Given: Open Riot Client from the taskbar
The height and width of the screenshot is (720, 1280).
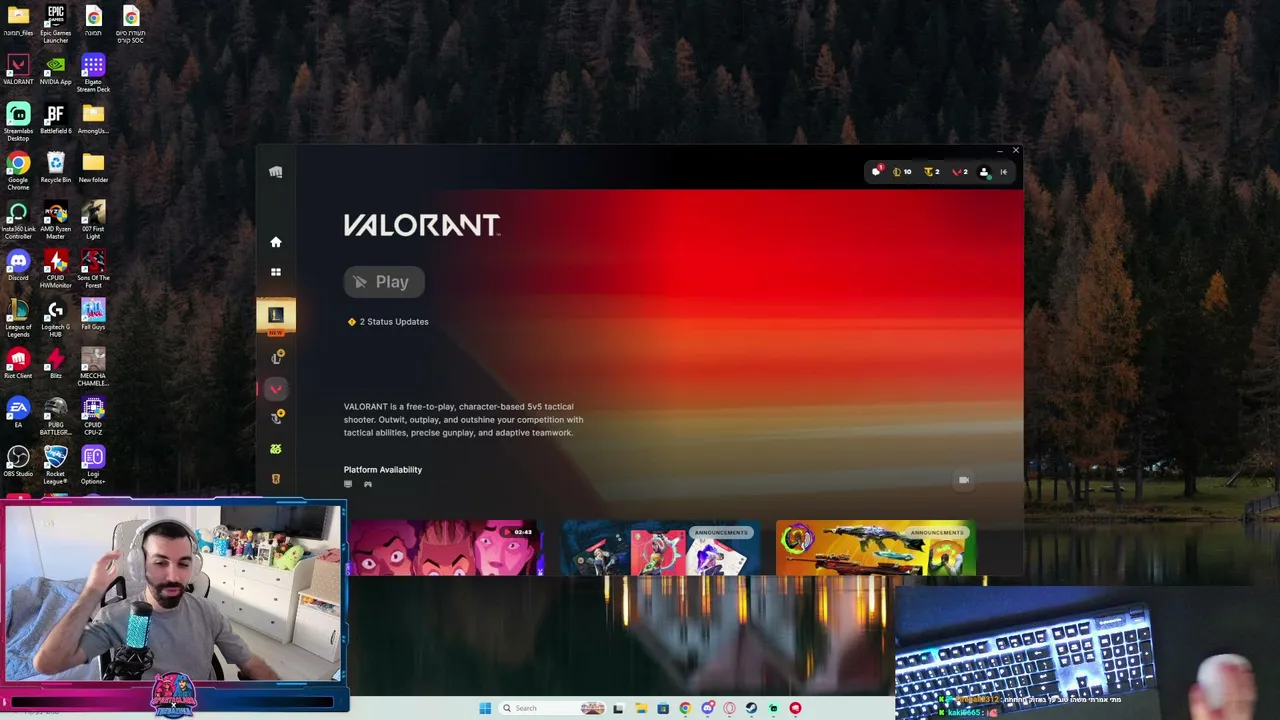Looking at the screenshot, I should tap(795, 708).
